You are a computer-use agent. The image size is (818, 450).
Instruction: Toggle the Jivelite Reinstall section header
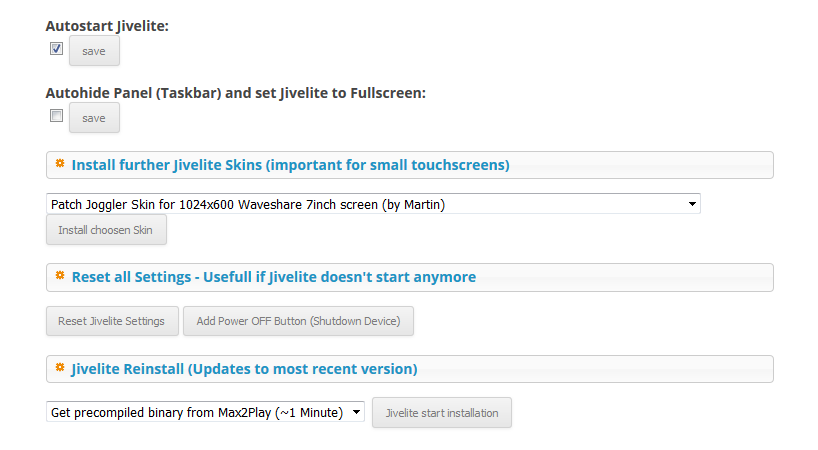click(x=410, y=369)
